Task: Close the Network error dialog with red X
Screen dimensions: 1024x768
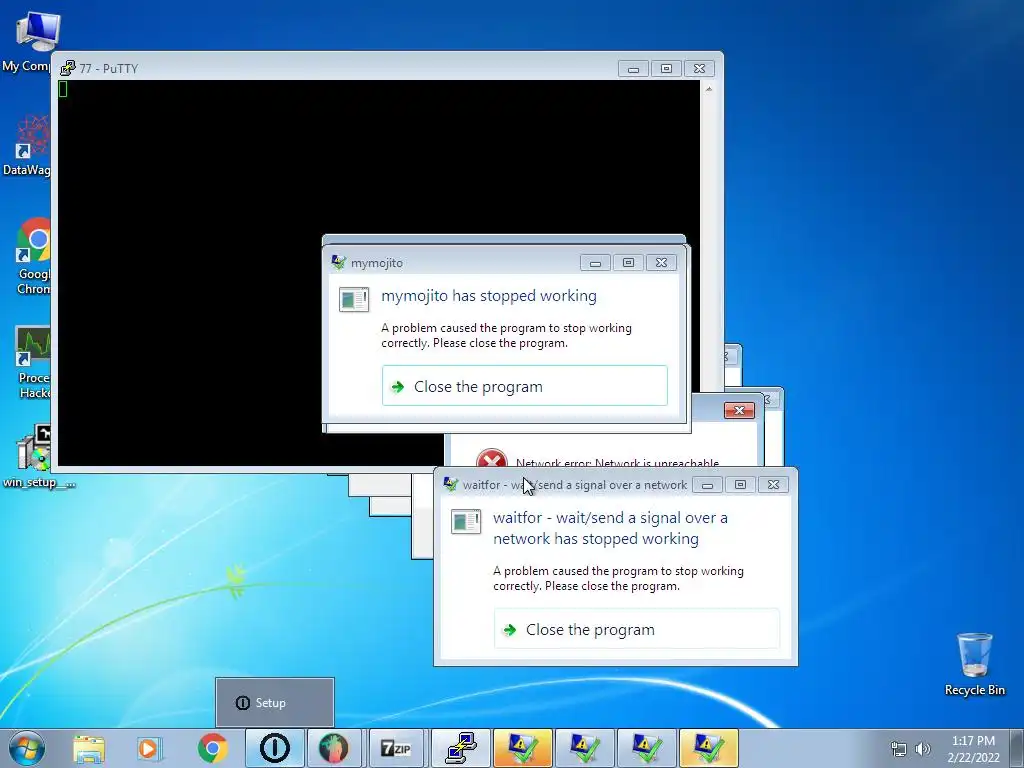Action: (x=739, y=410)
